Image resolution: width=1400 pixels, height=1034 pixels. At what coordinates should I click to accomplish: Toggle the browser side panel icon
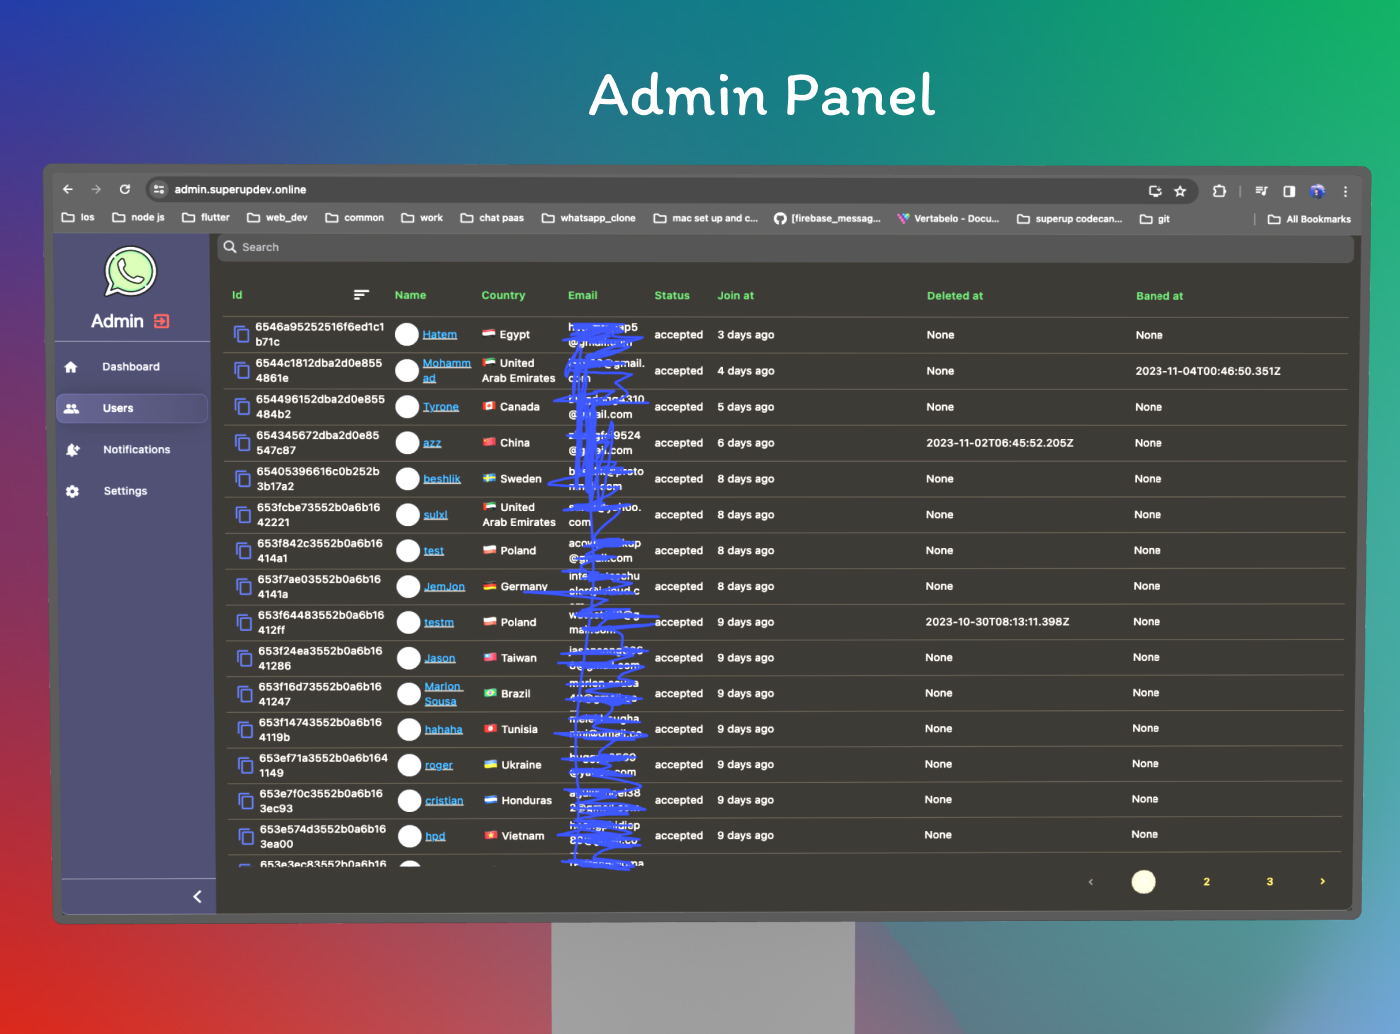(x=1289, y=191)
